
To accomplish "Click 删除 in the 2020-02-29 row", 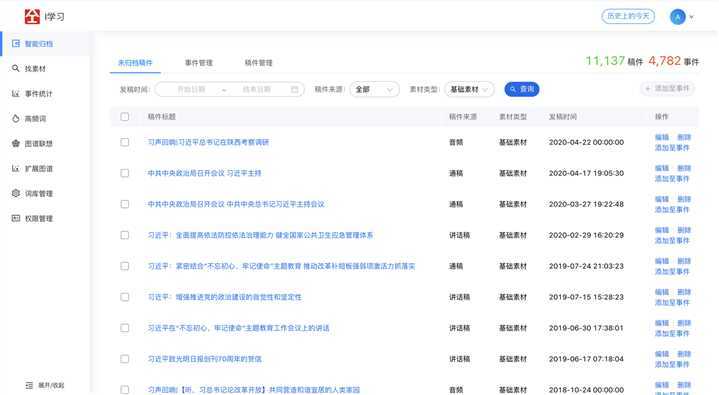I will coord(684,230).
